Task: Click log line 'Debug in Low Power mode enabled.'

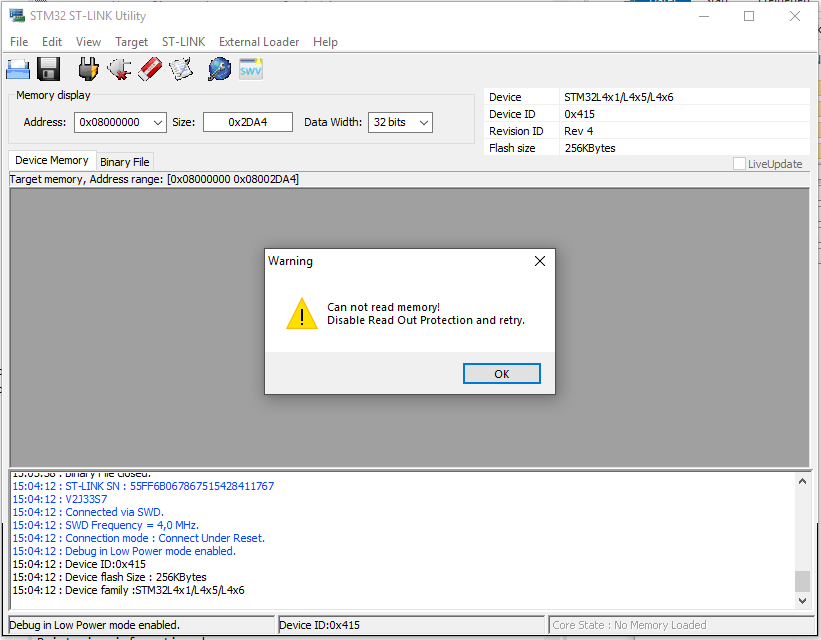Action: point(124,551)
